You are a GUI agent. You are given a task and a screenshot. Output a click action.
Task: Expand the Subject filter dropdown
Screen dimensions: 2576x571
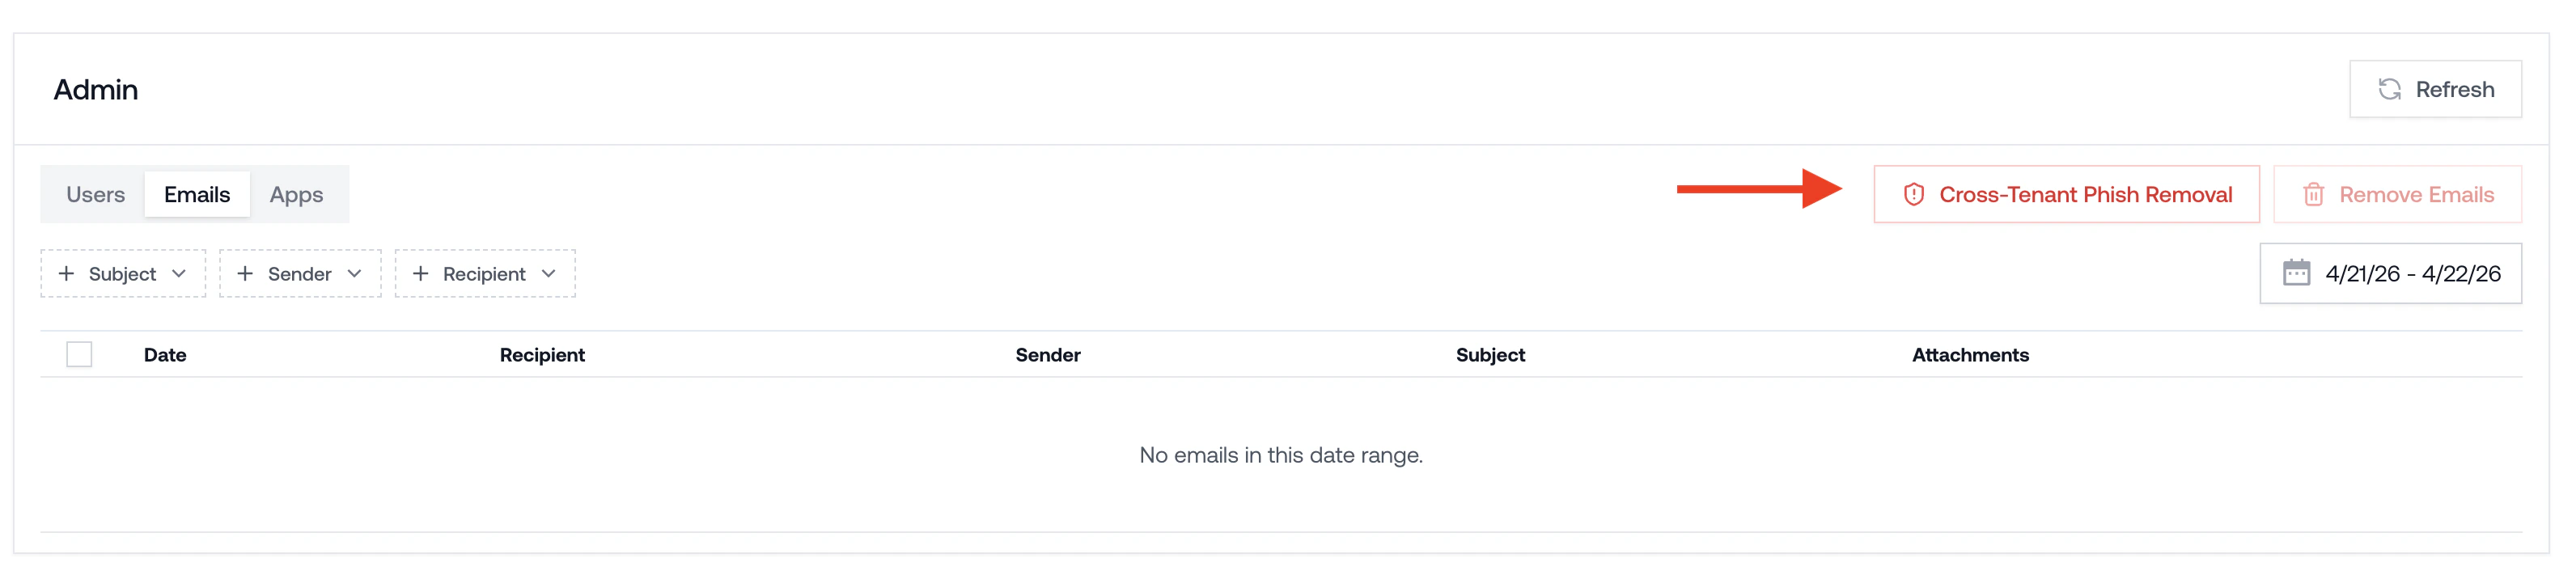pos(180,273)
